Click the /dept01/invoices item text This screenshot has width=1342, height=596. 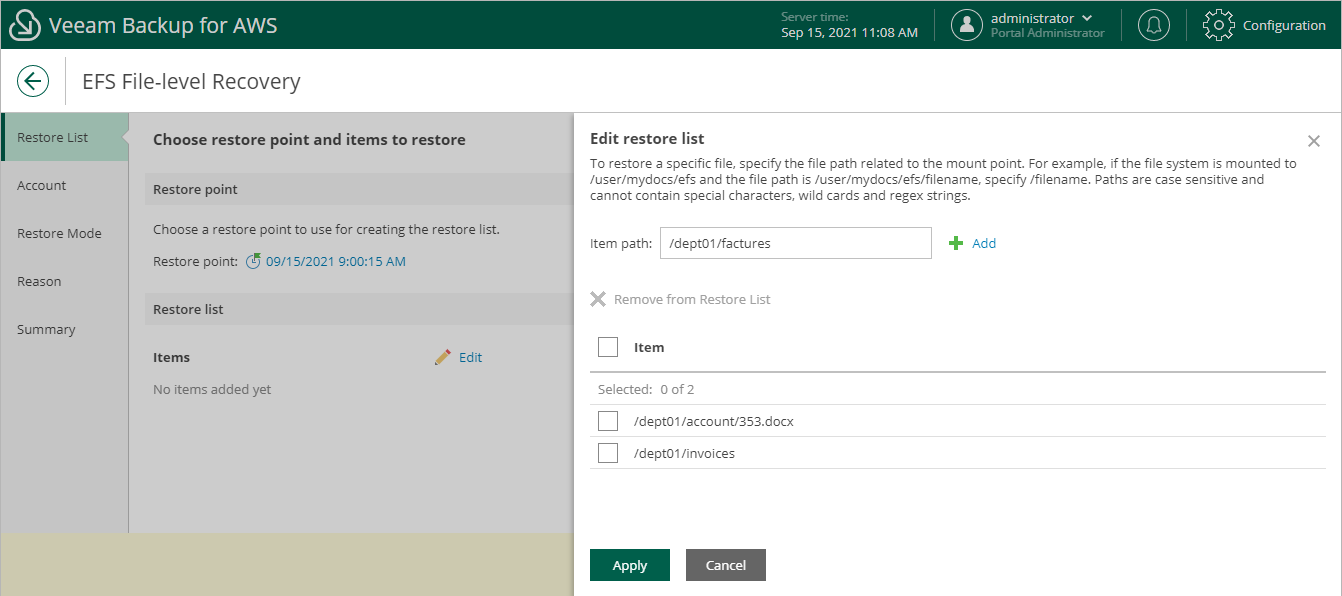pos(685,453)
